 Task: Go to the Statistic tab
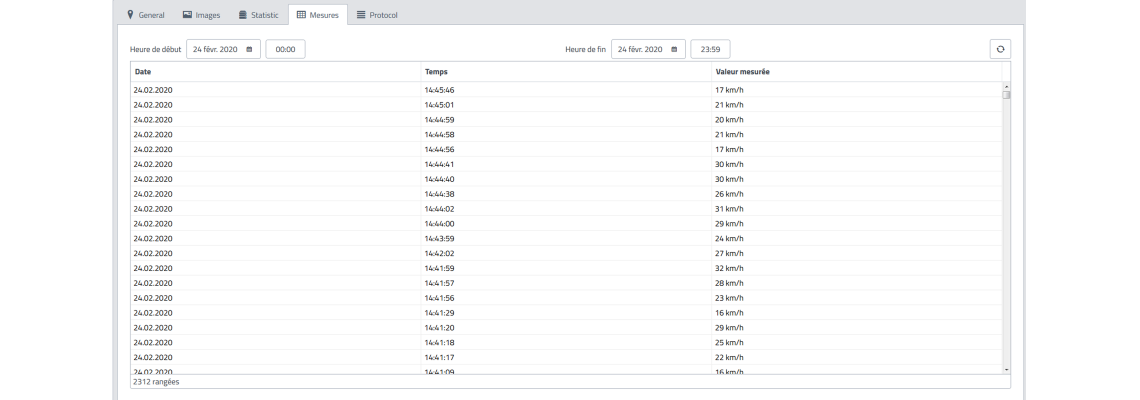click(x=257, y=15)
